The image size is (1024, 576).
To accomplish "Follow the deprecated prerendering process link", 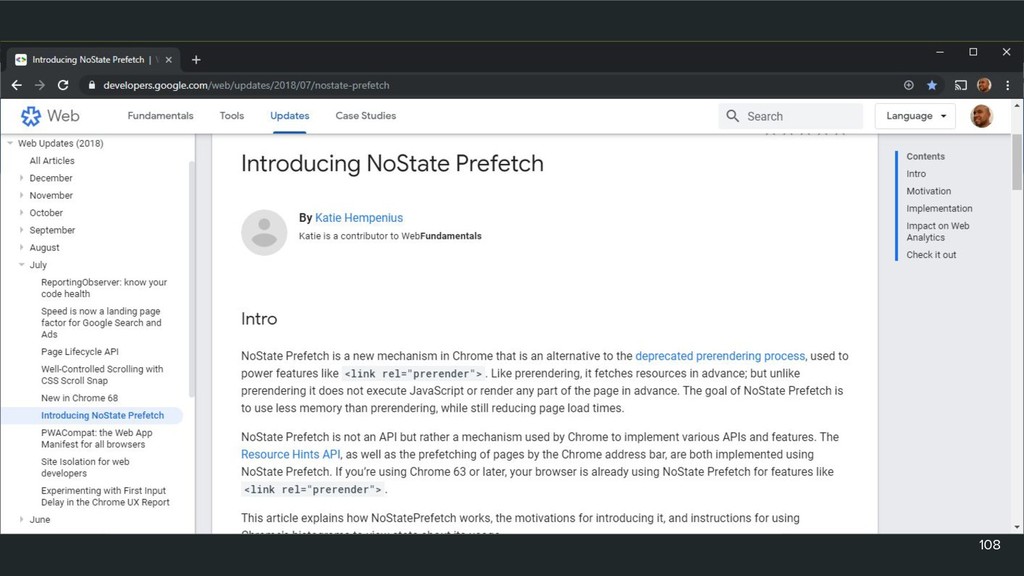I will click(x=720, y=356).
